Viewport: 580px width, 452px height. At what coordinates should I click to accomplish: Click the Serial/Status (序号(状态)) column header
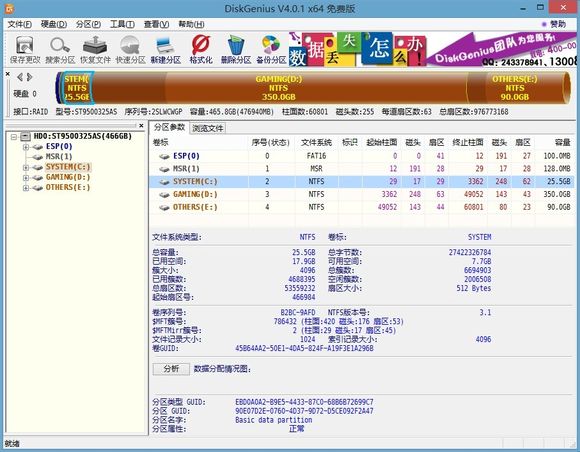(271, 142)
